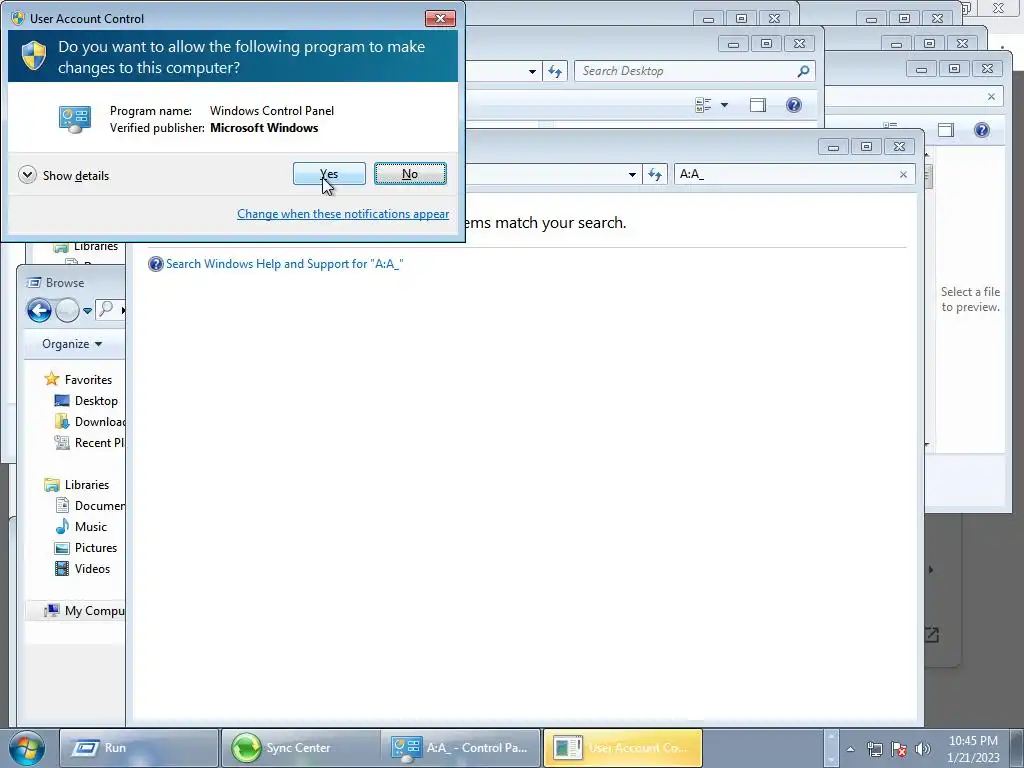The width and height of the screenshot is (1024, 768).
Task: Toggle preview pane in Desktop window
Action: [758, 105]
